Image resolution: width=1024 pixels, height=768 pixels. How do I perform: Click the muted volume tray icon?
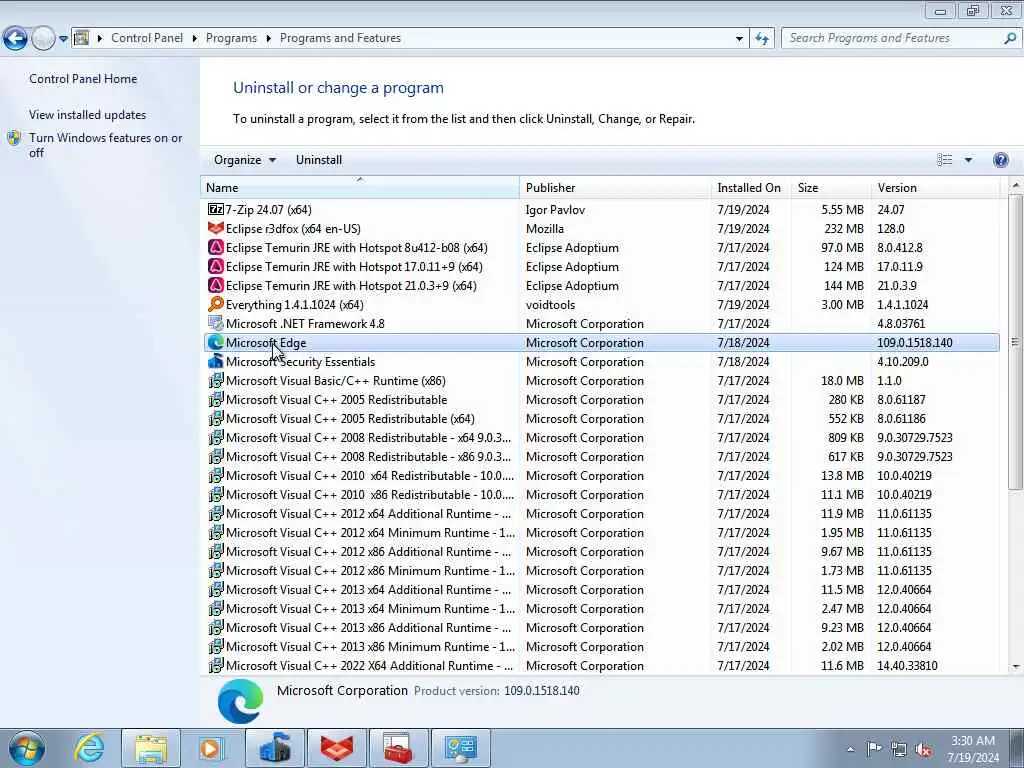[x=923, y=749]
